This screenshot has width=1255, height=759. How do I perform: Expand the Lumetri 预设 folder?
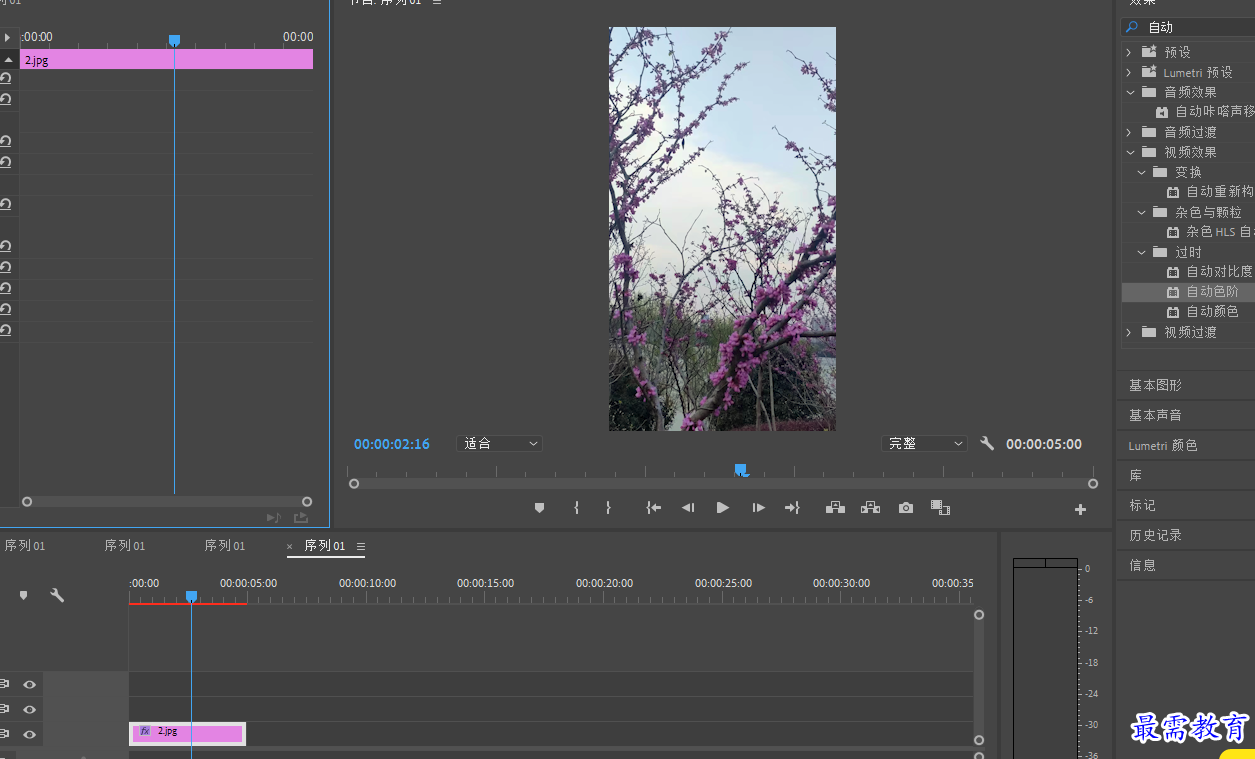(x=1129, y=72)
